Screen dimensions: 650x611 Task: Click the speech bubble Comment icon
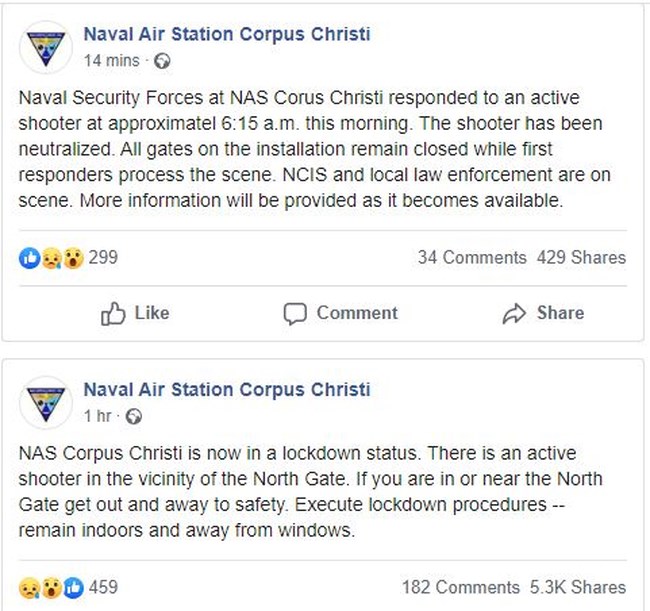point(295,314)
